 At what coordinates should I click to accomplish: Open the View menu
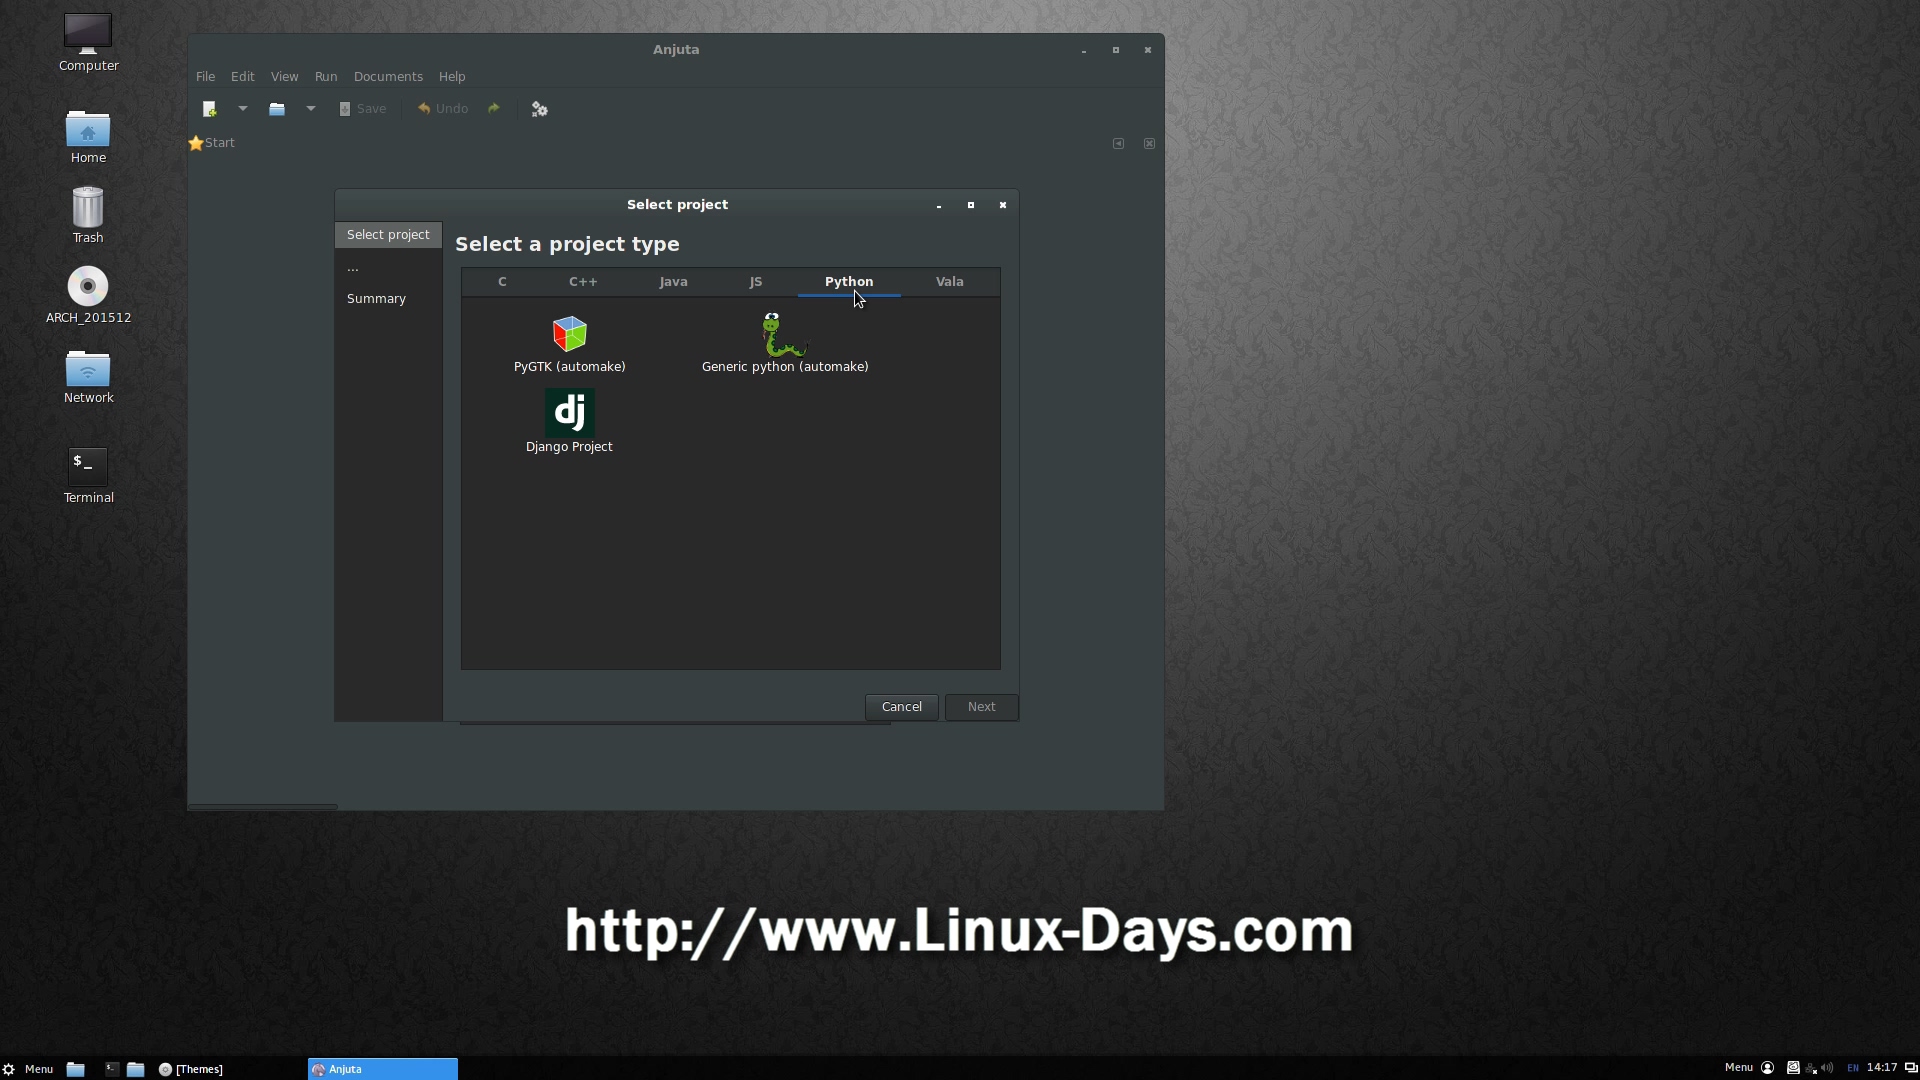coord(284,77)
